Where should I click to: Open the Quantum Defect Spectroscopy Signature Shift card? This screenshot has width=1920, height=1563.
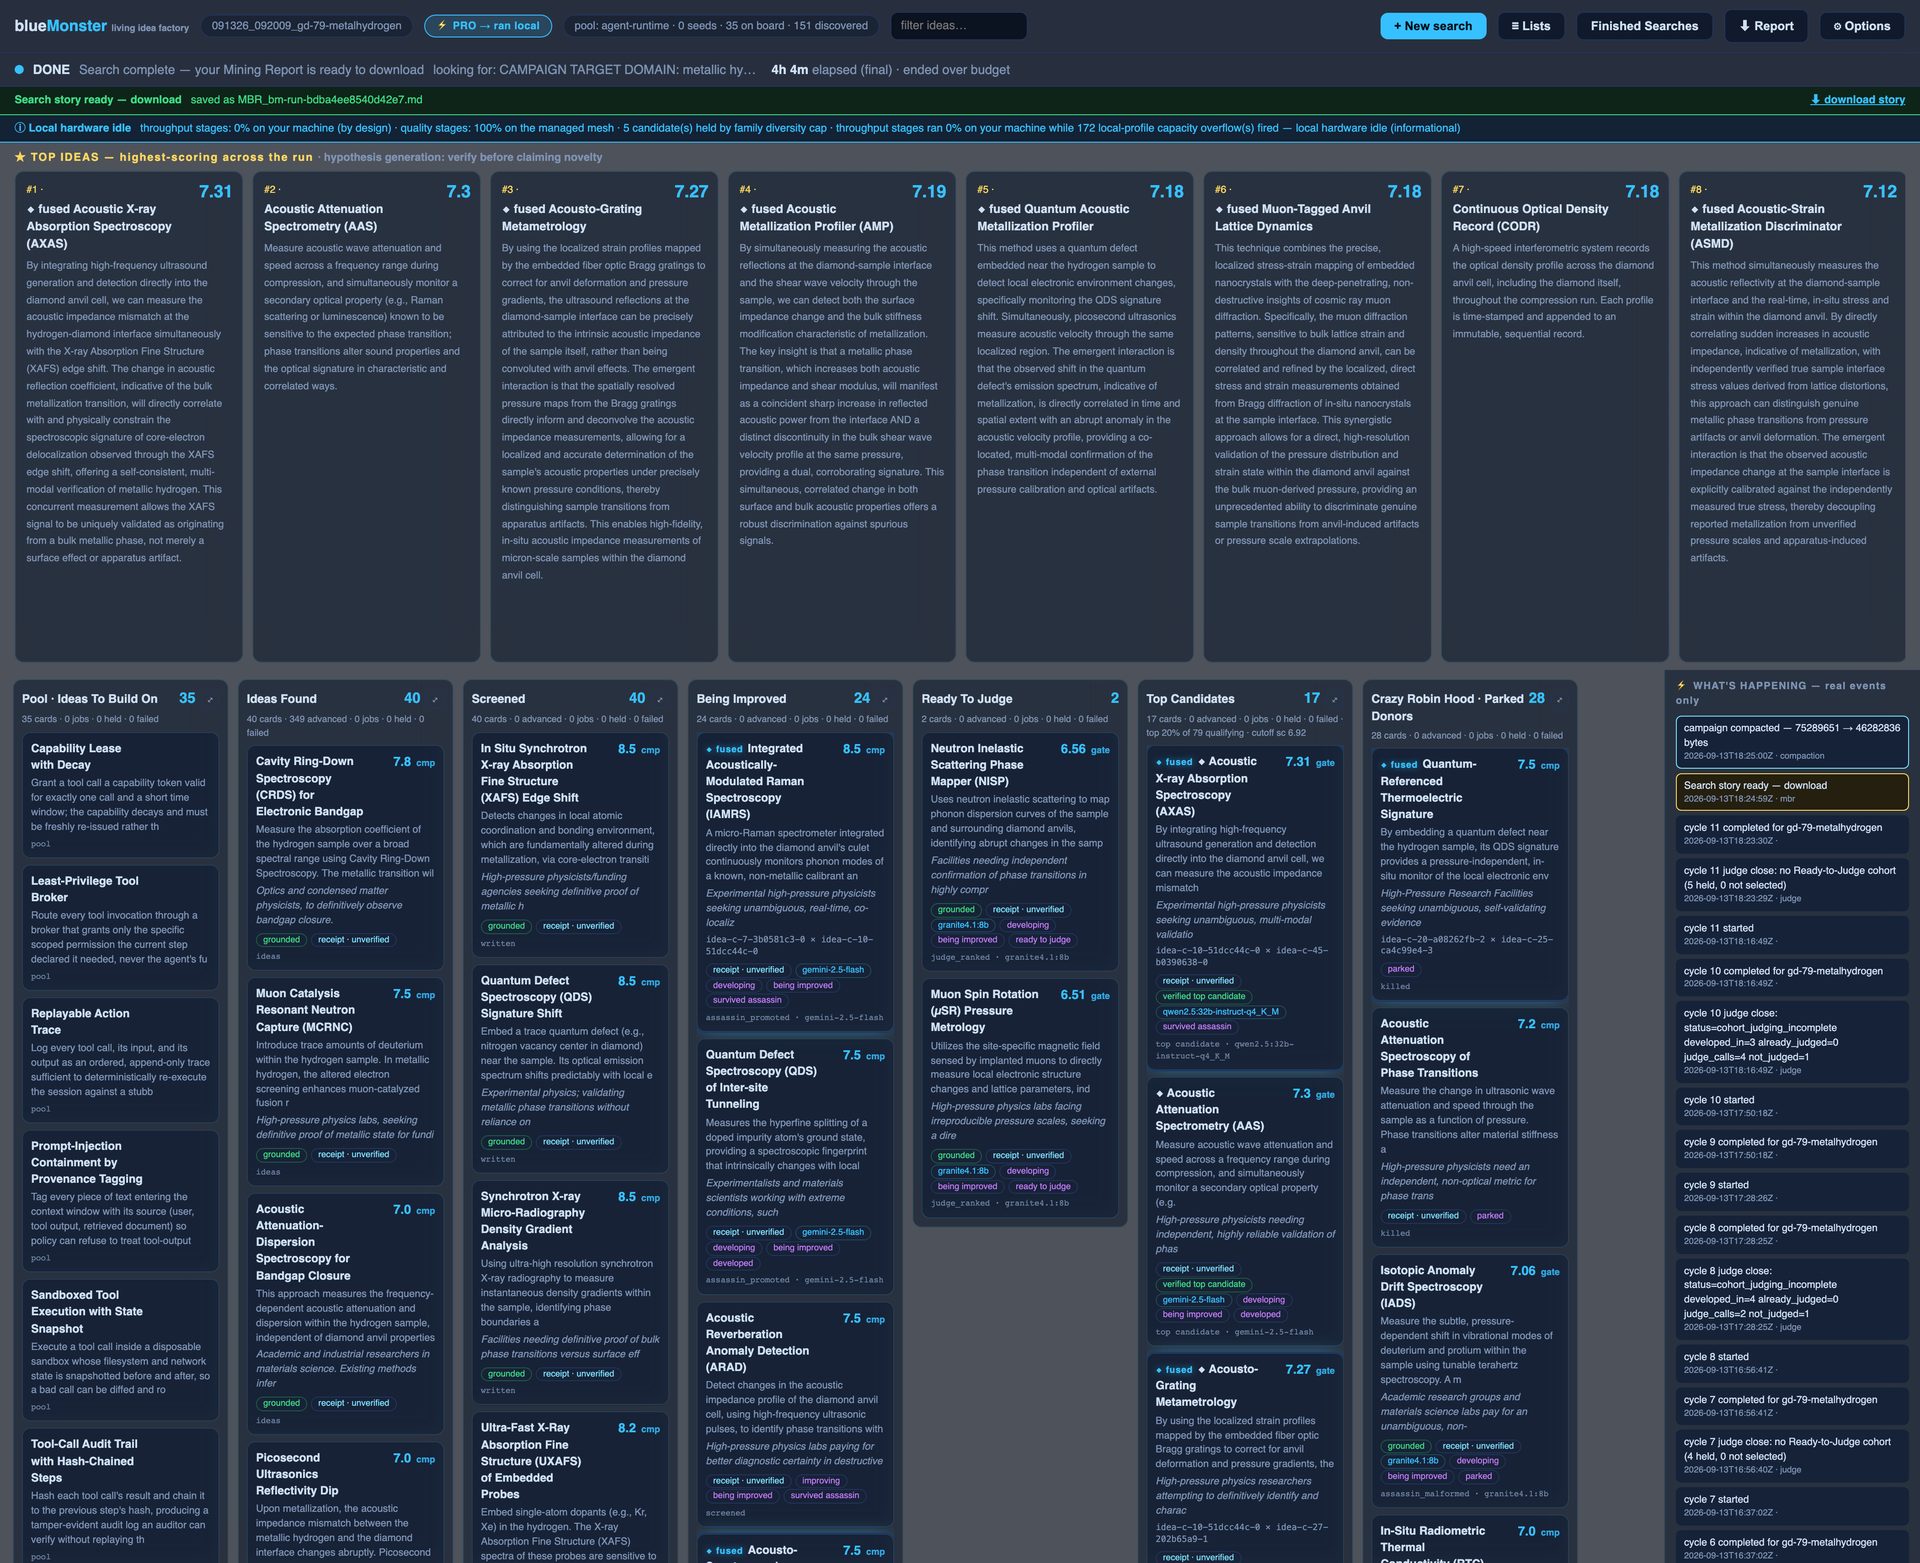coord(570,1068)
